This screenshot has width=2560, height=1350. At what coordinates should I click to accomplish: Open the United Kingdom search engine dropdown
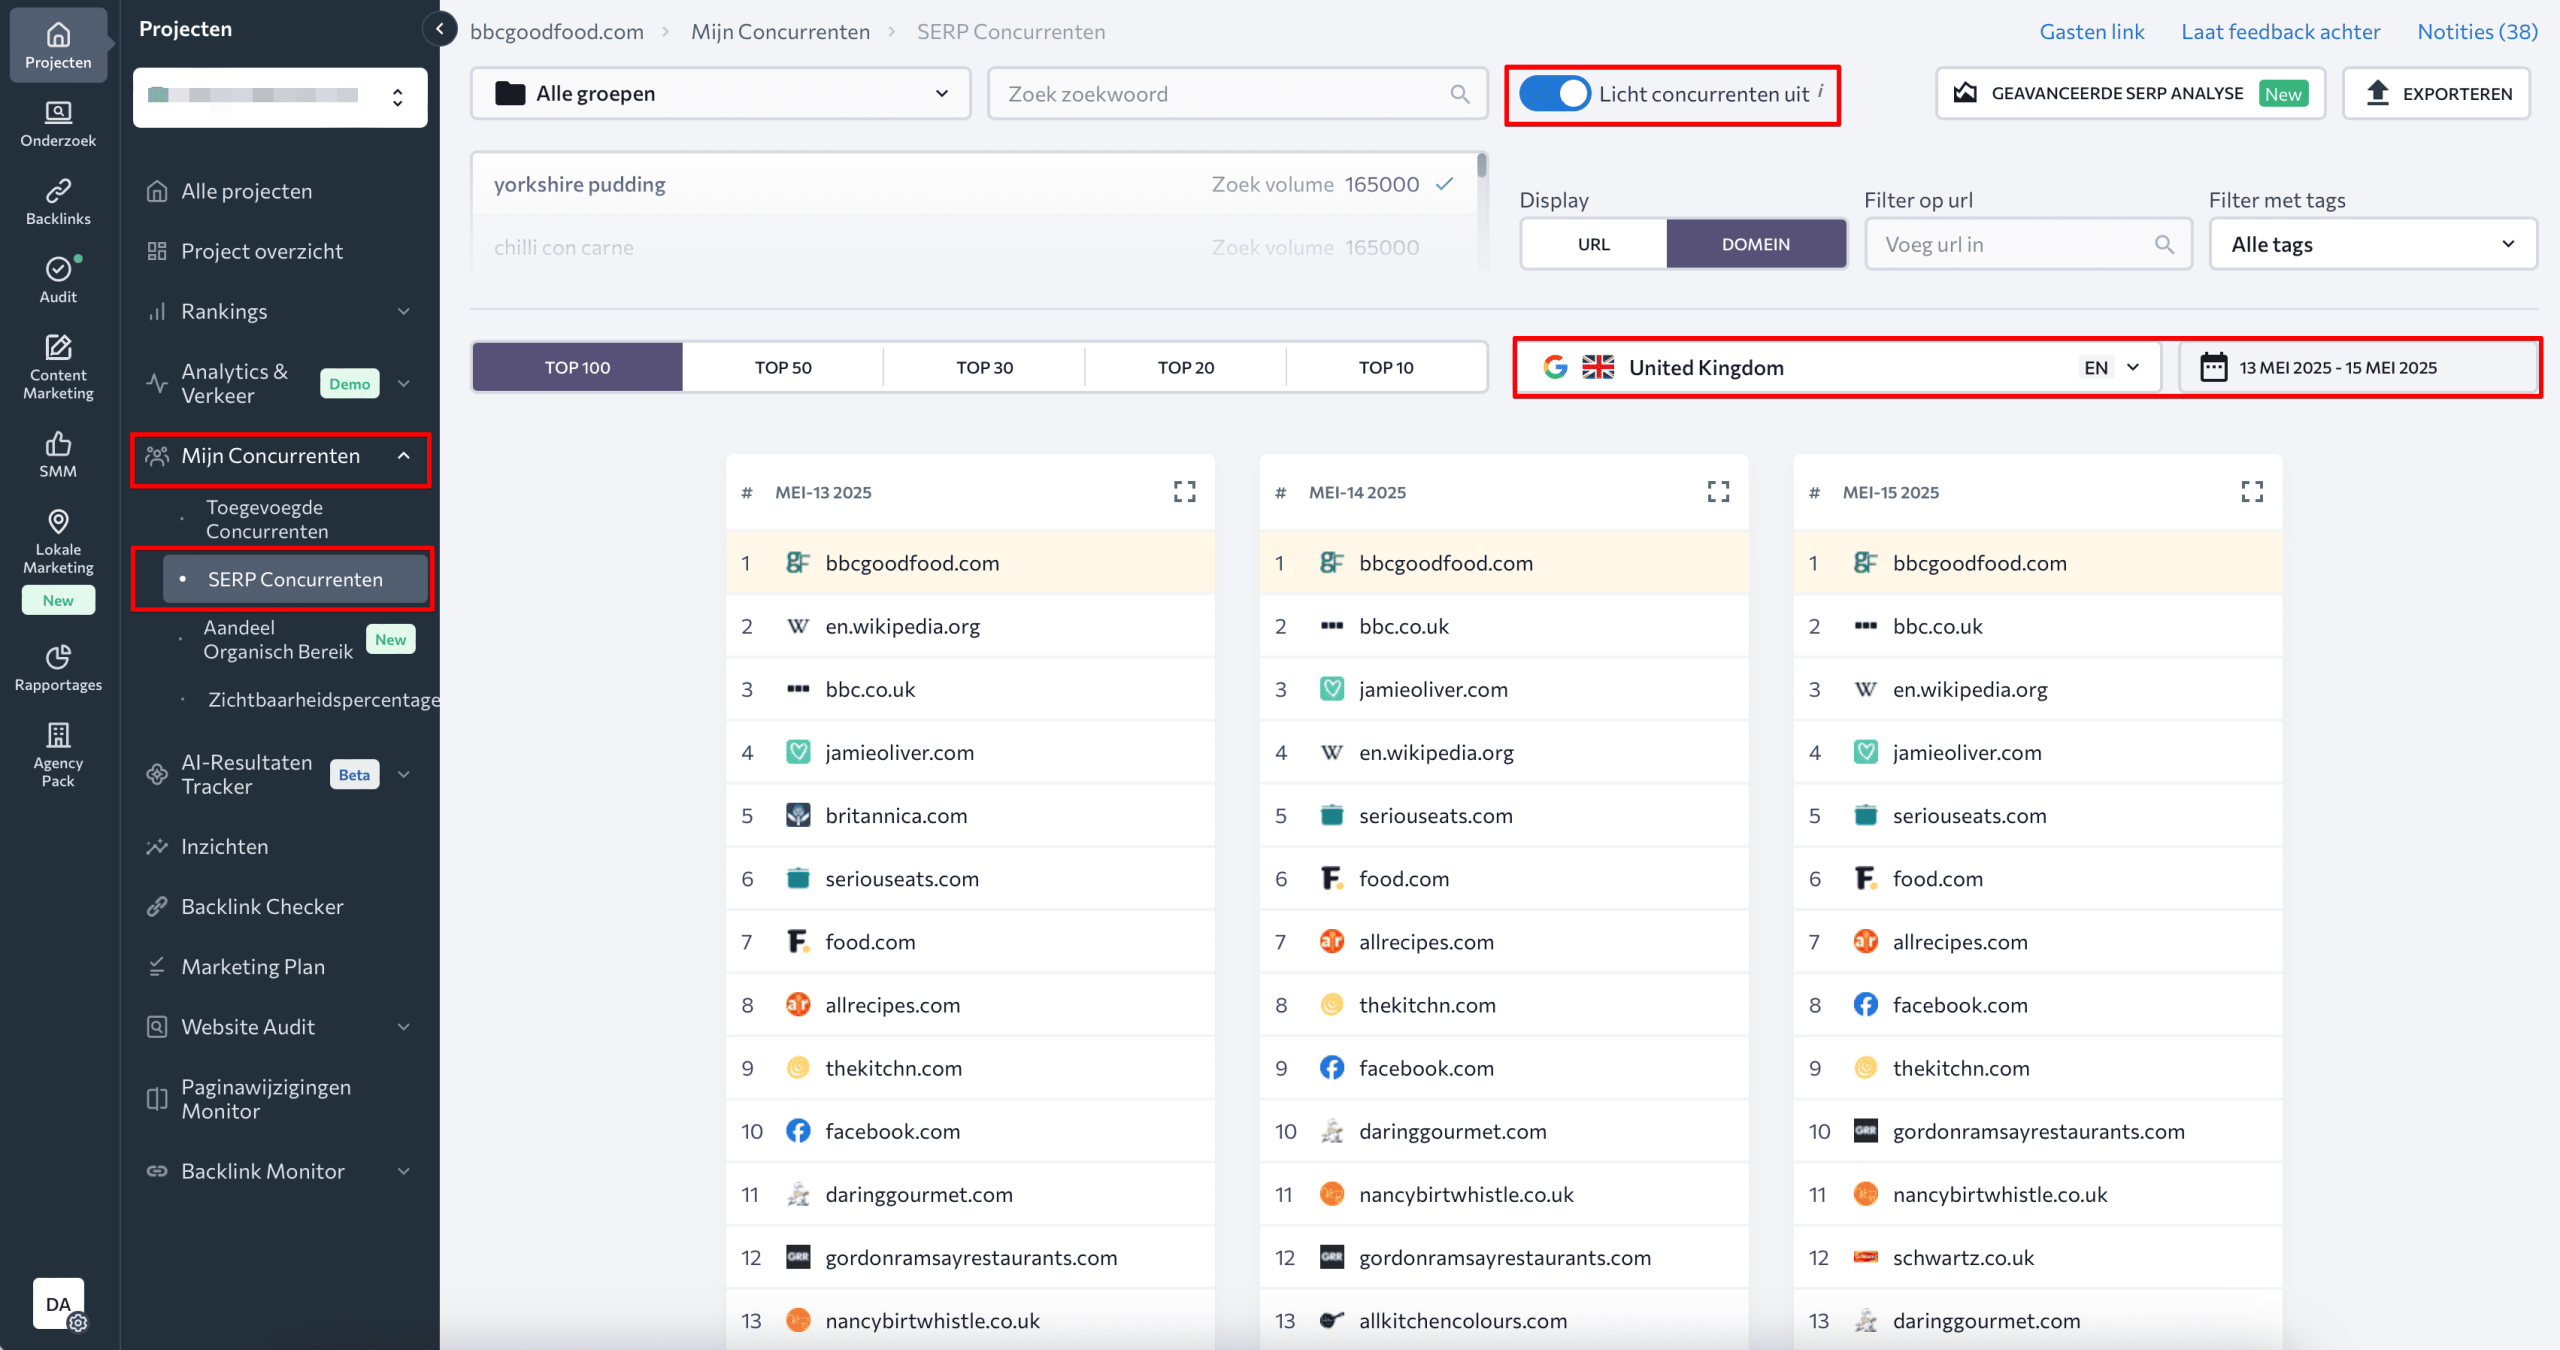(x=1838, y=367)
